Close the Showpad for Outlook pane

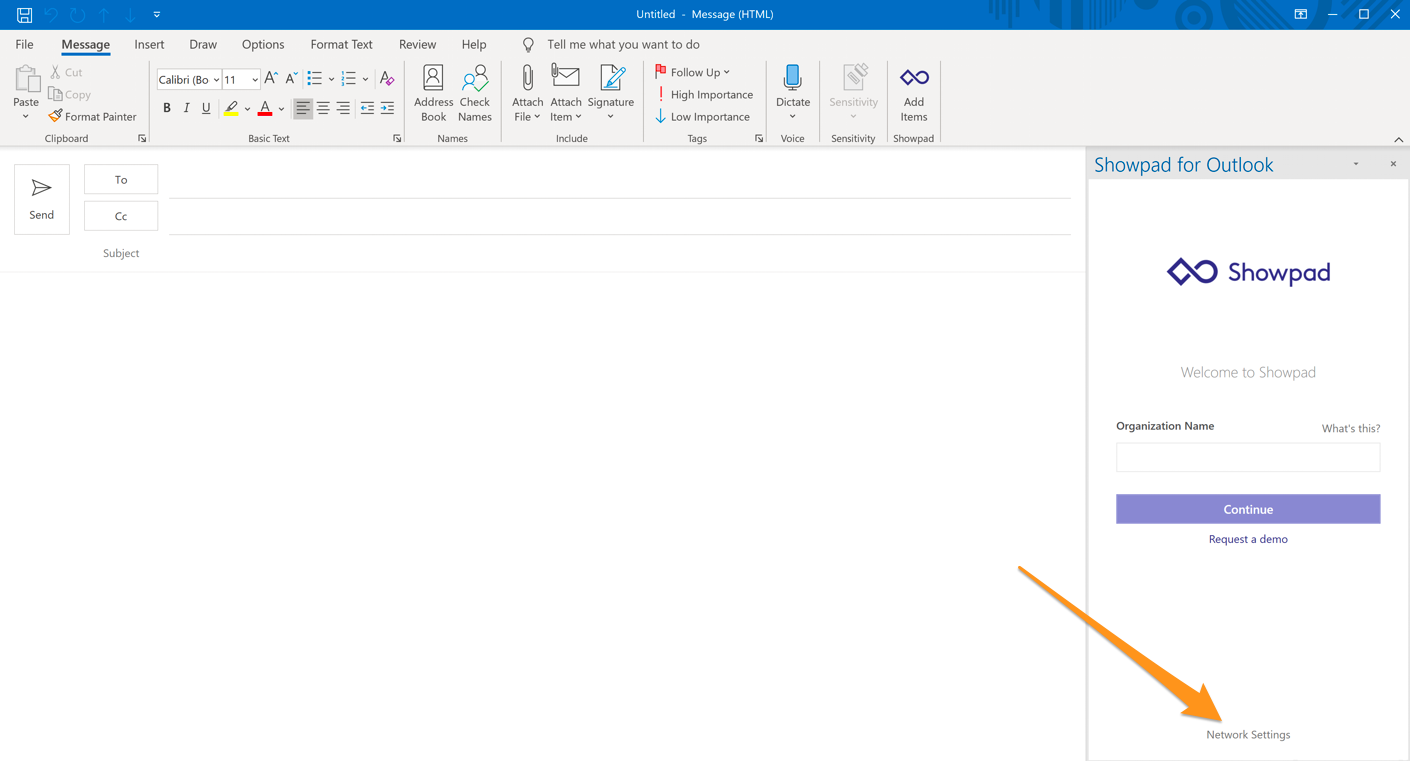(1393, 164)
